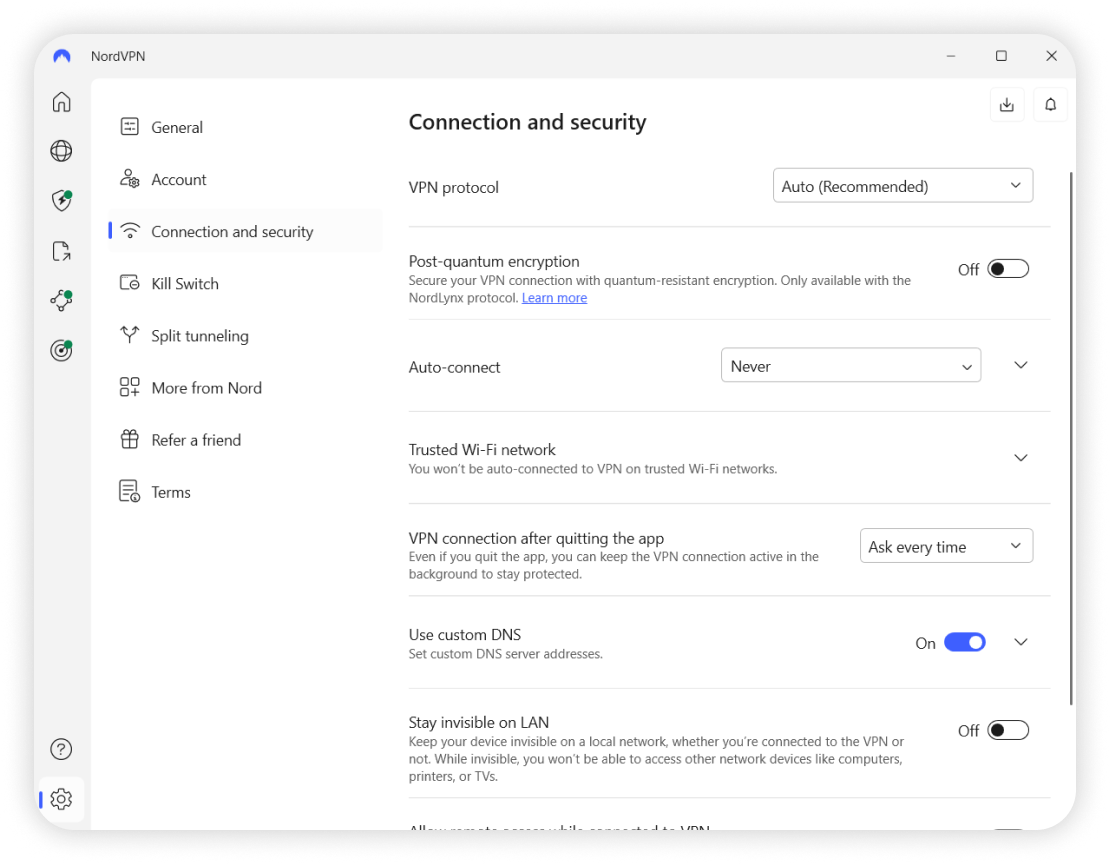The image size is (1110, 864).
Task: Open the file sharing icon in sidebar
Action: pyautogui.click(x=61, y=251)
